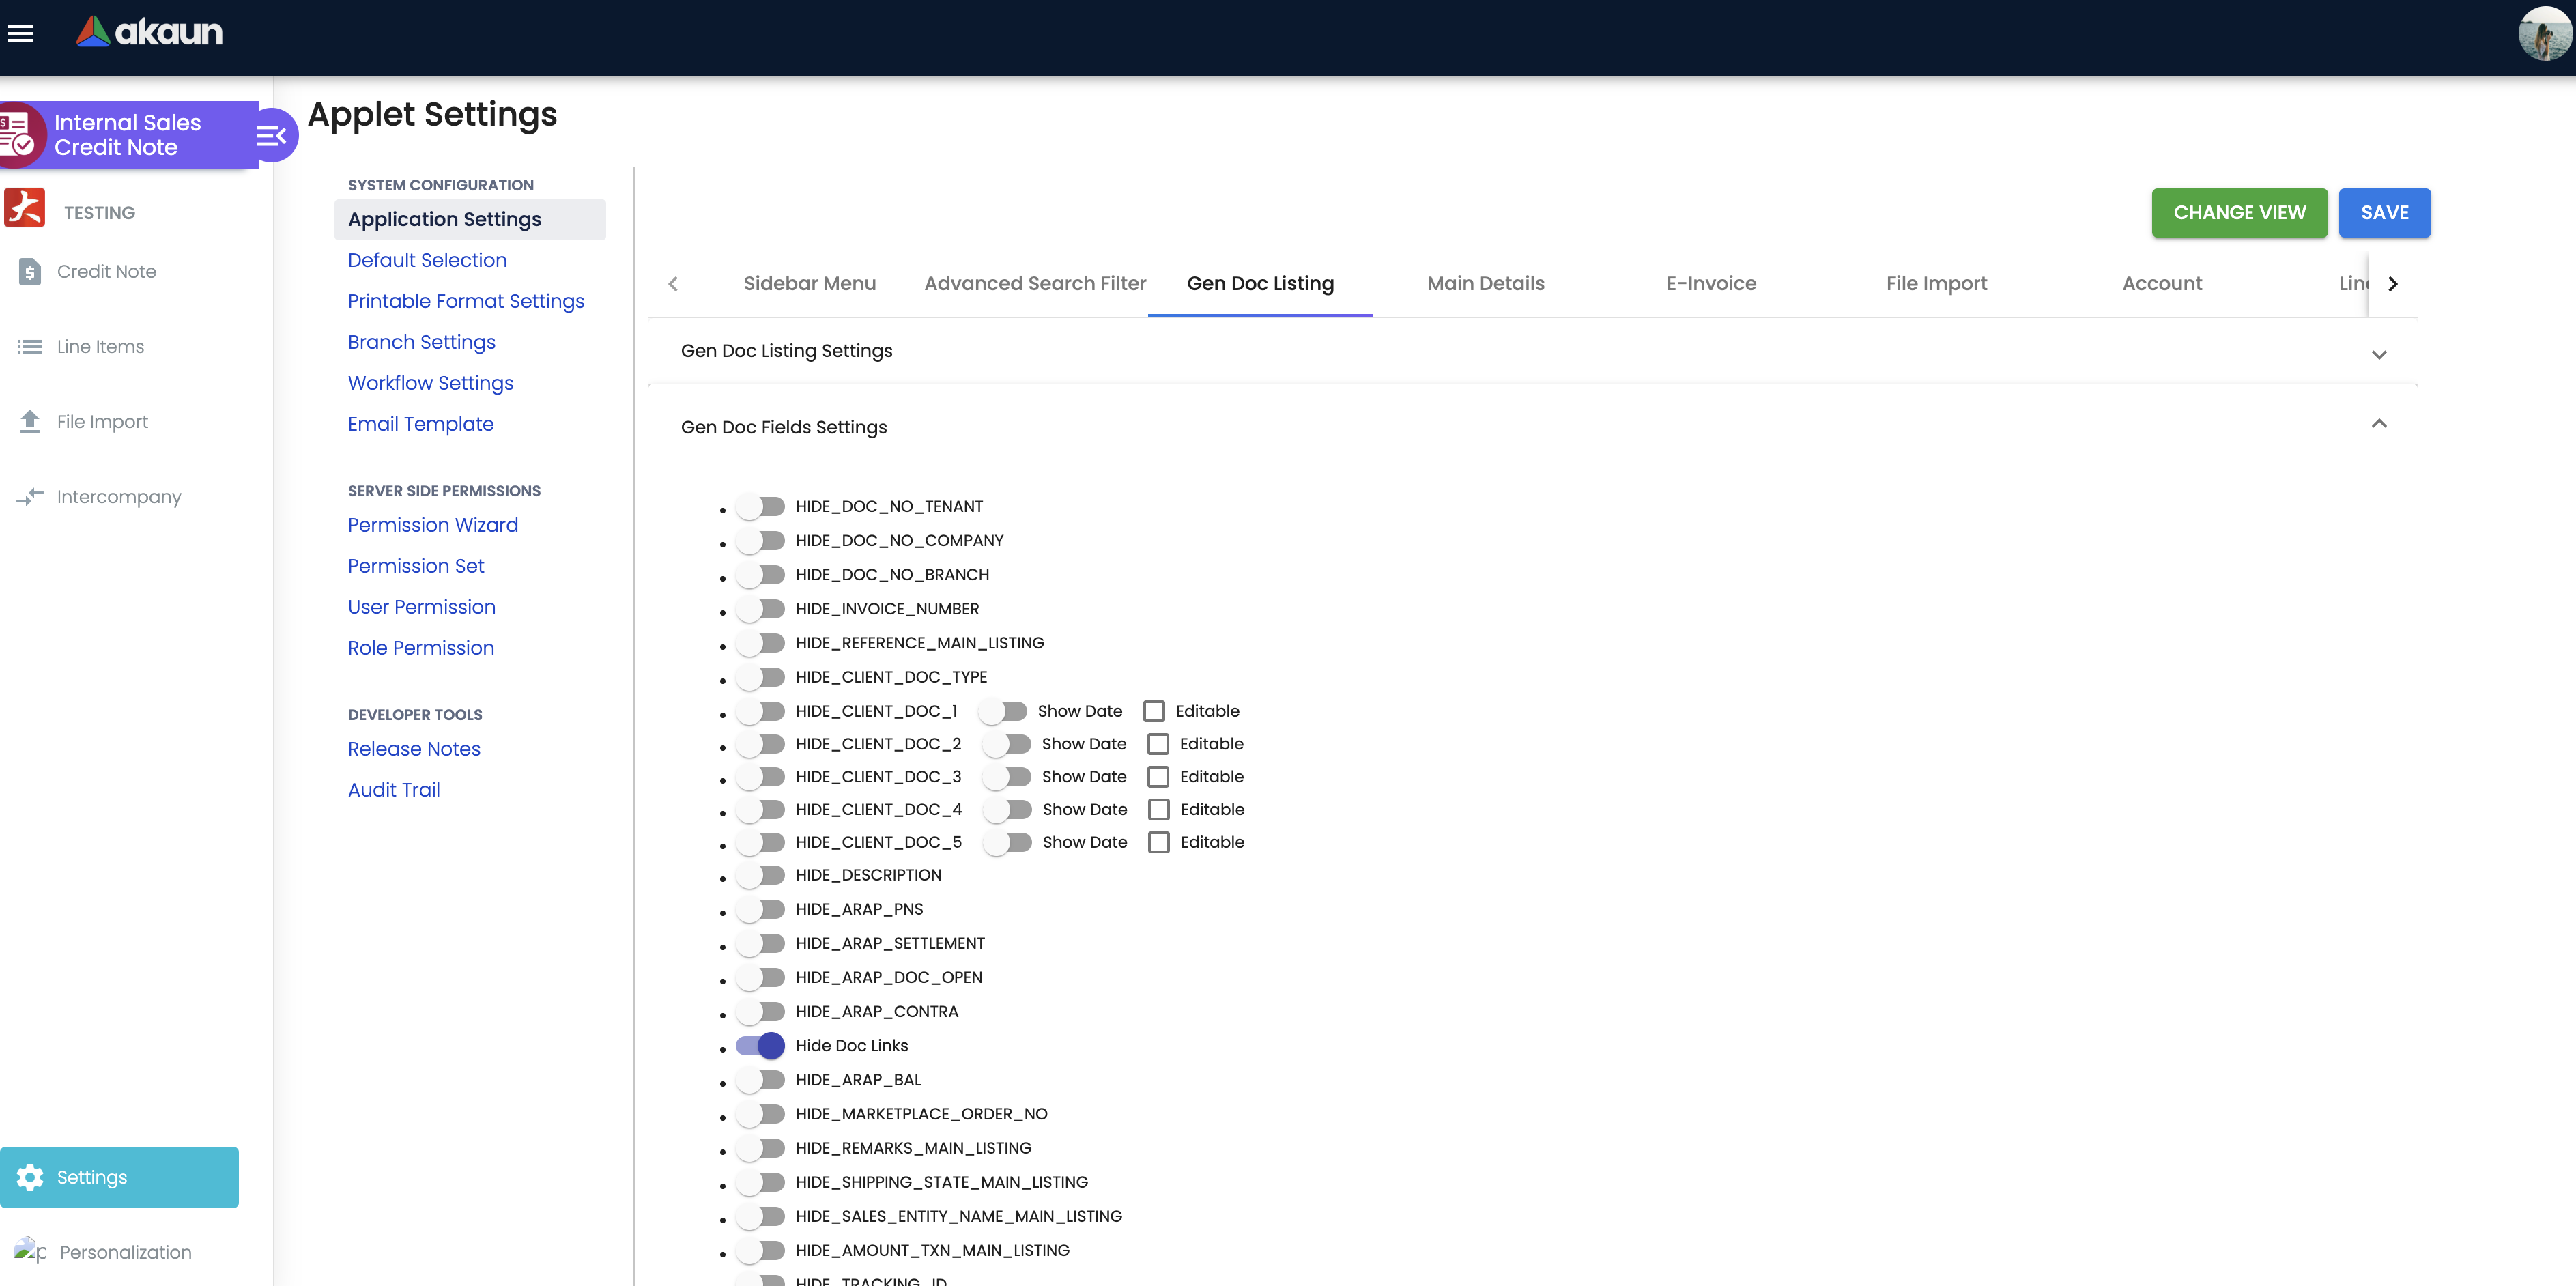Open Permission Set

pyautogui.click(x=415, y=566)
